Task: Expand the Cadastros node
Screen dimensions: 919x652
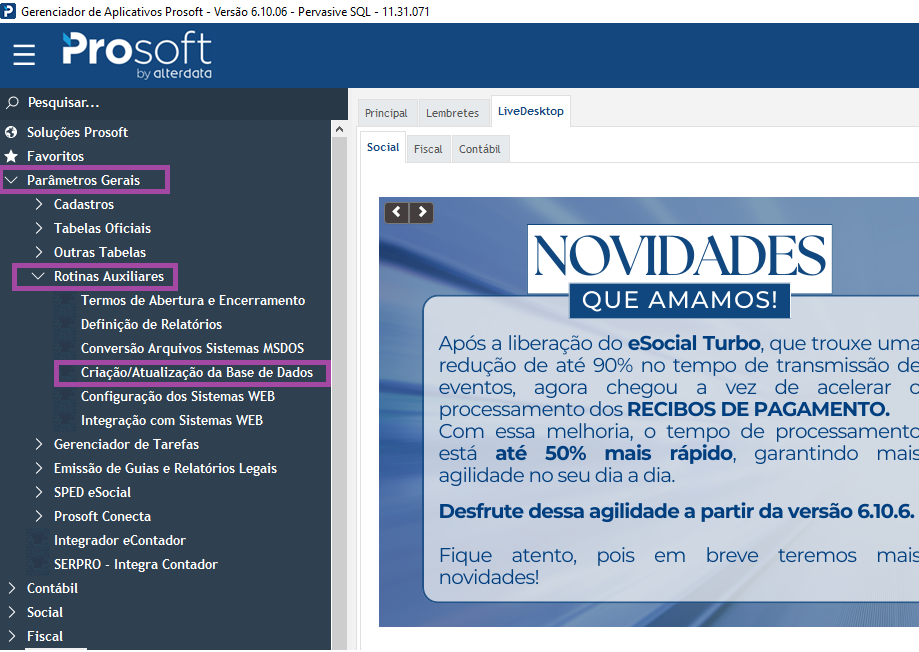Action: pos(39,204)
